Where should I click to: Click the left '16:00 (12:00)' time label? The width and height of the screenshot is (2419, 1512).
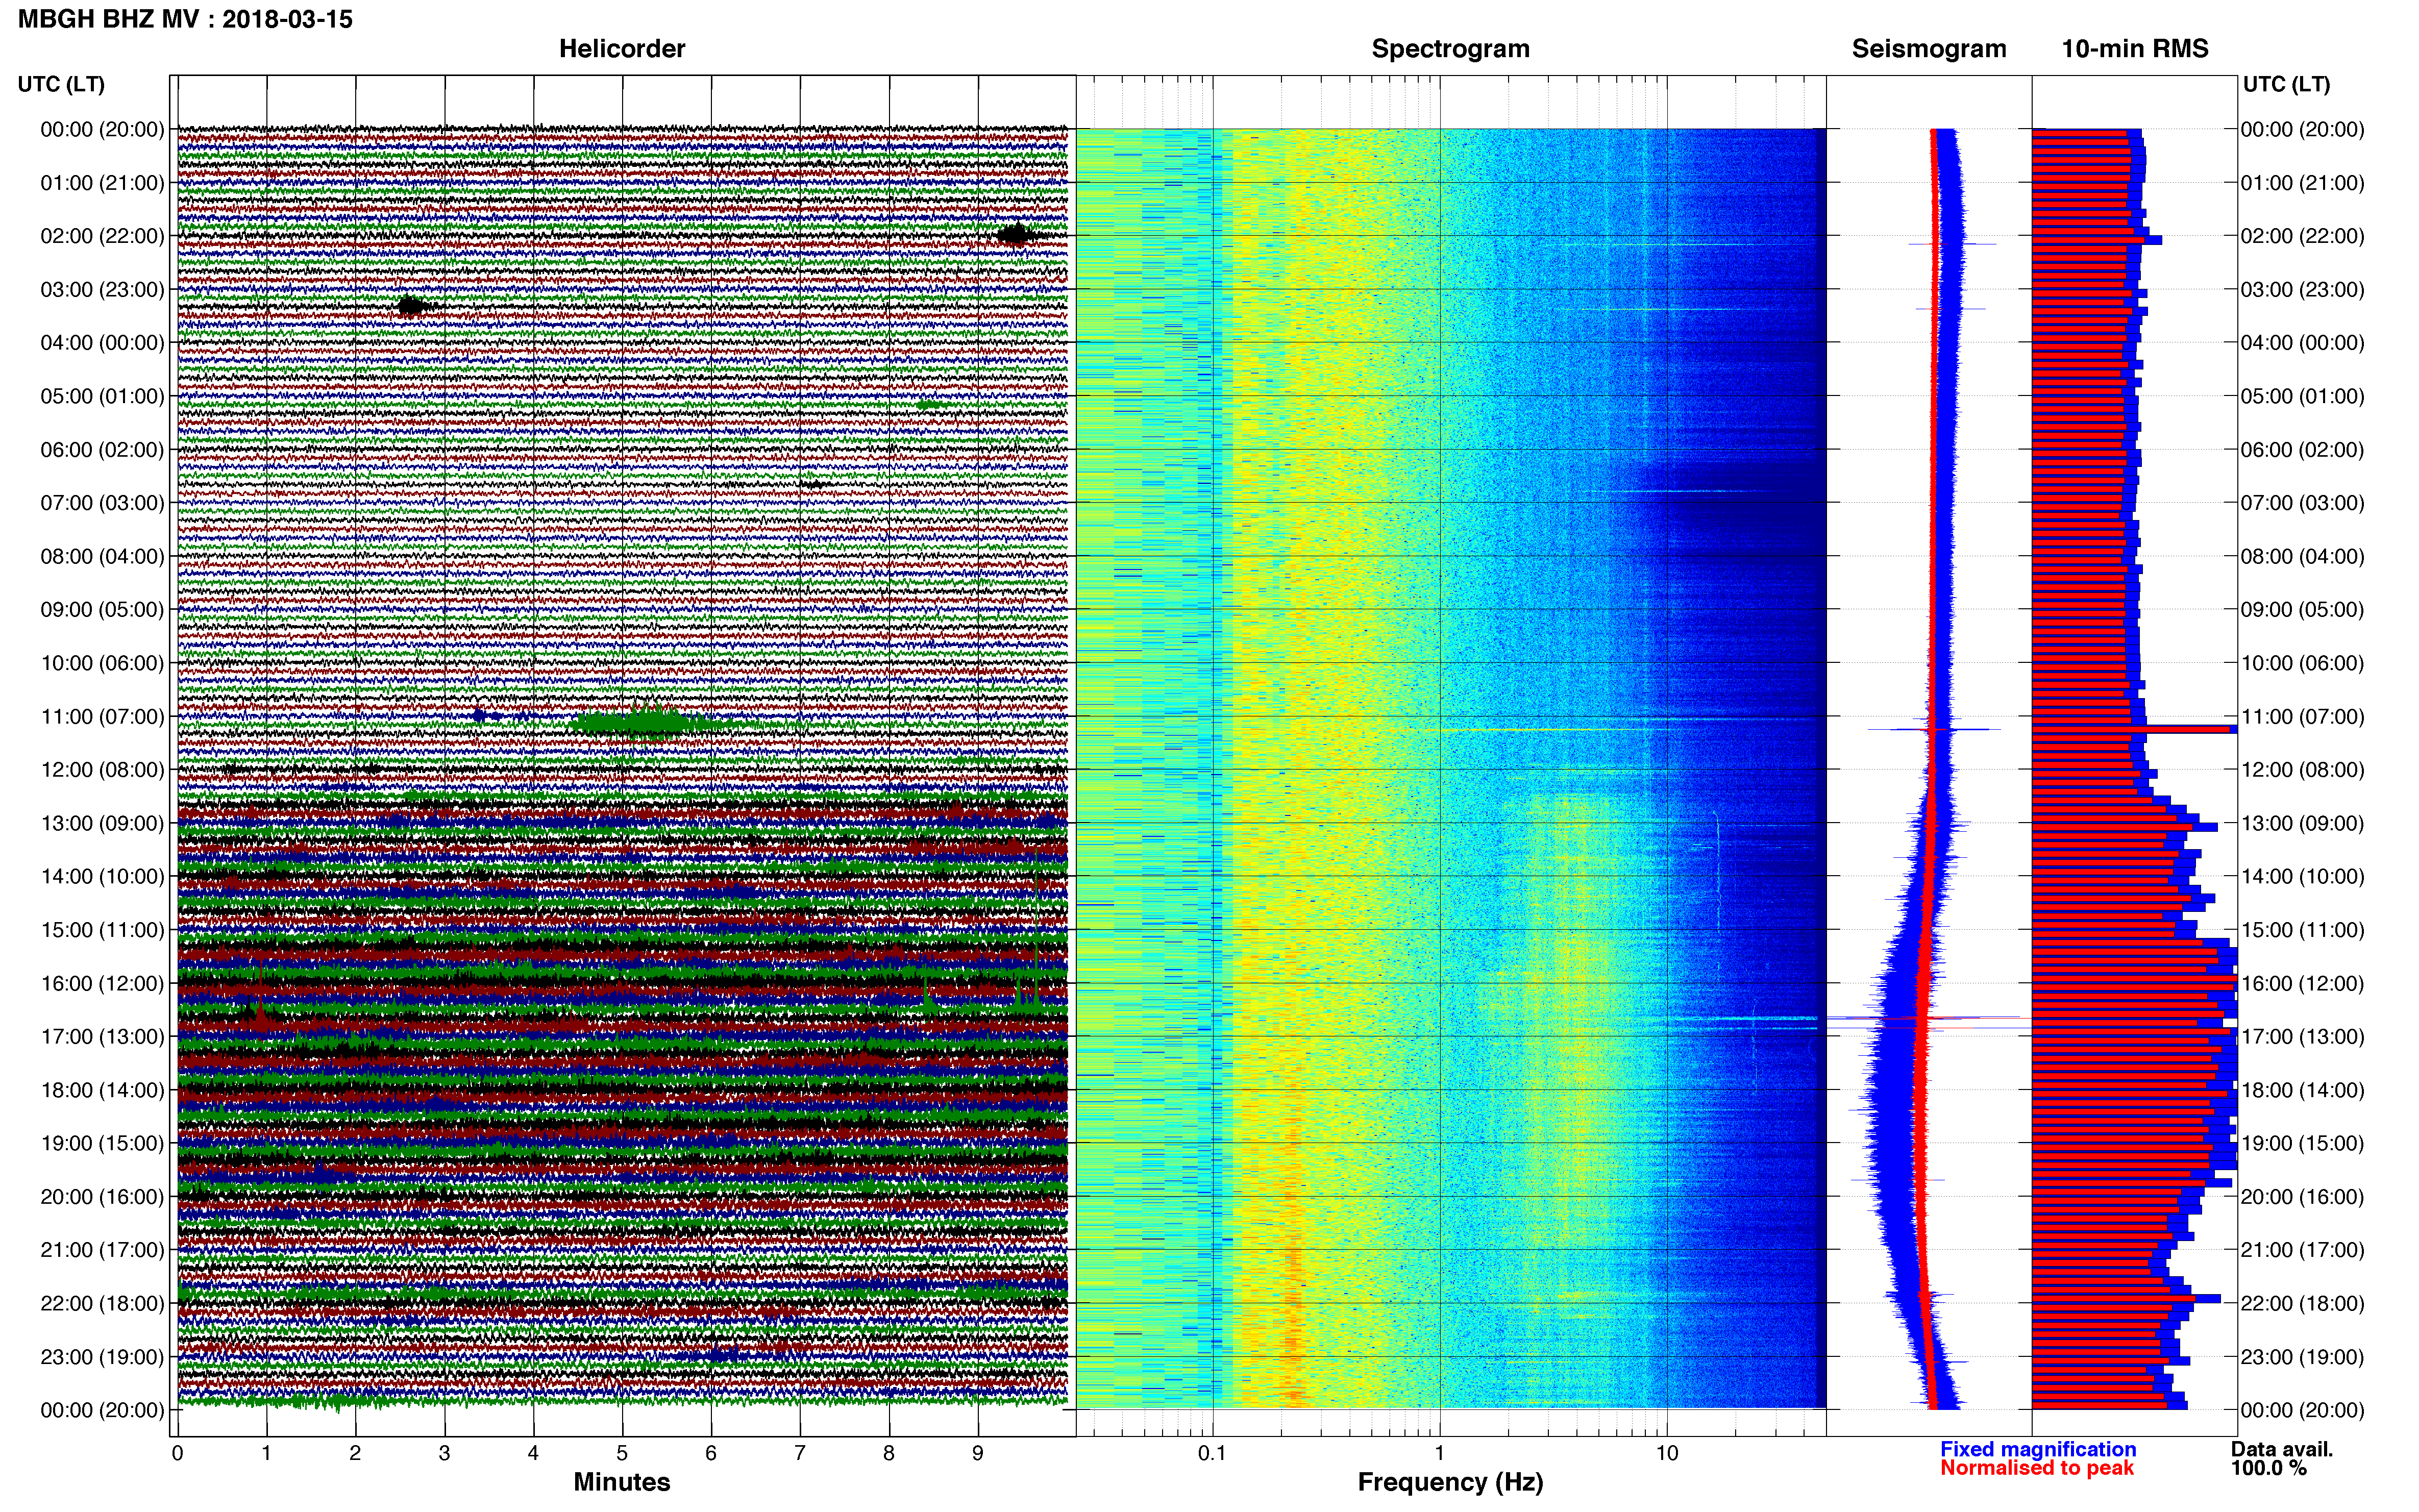(102, 984)
